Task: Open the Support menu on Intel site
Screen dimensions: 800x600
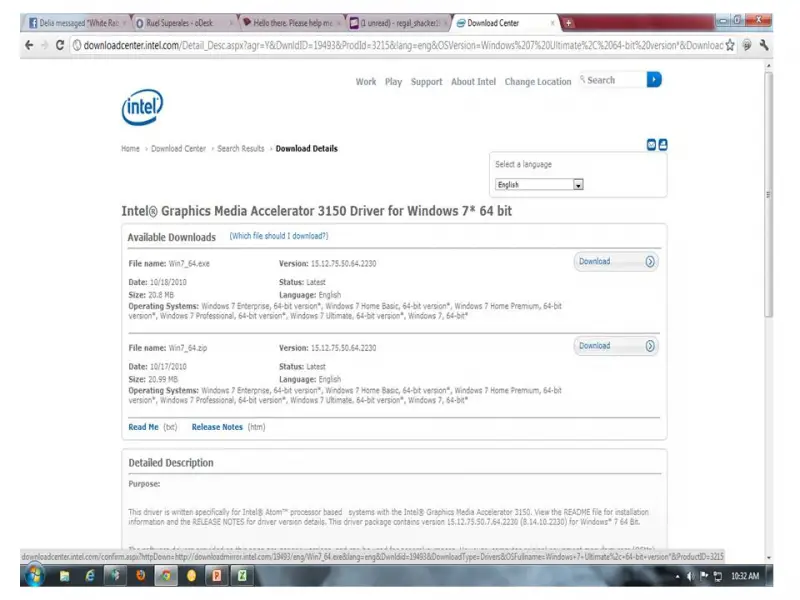Action: click(x=427, y=82)
